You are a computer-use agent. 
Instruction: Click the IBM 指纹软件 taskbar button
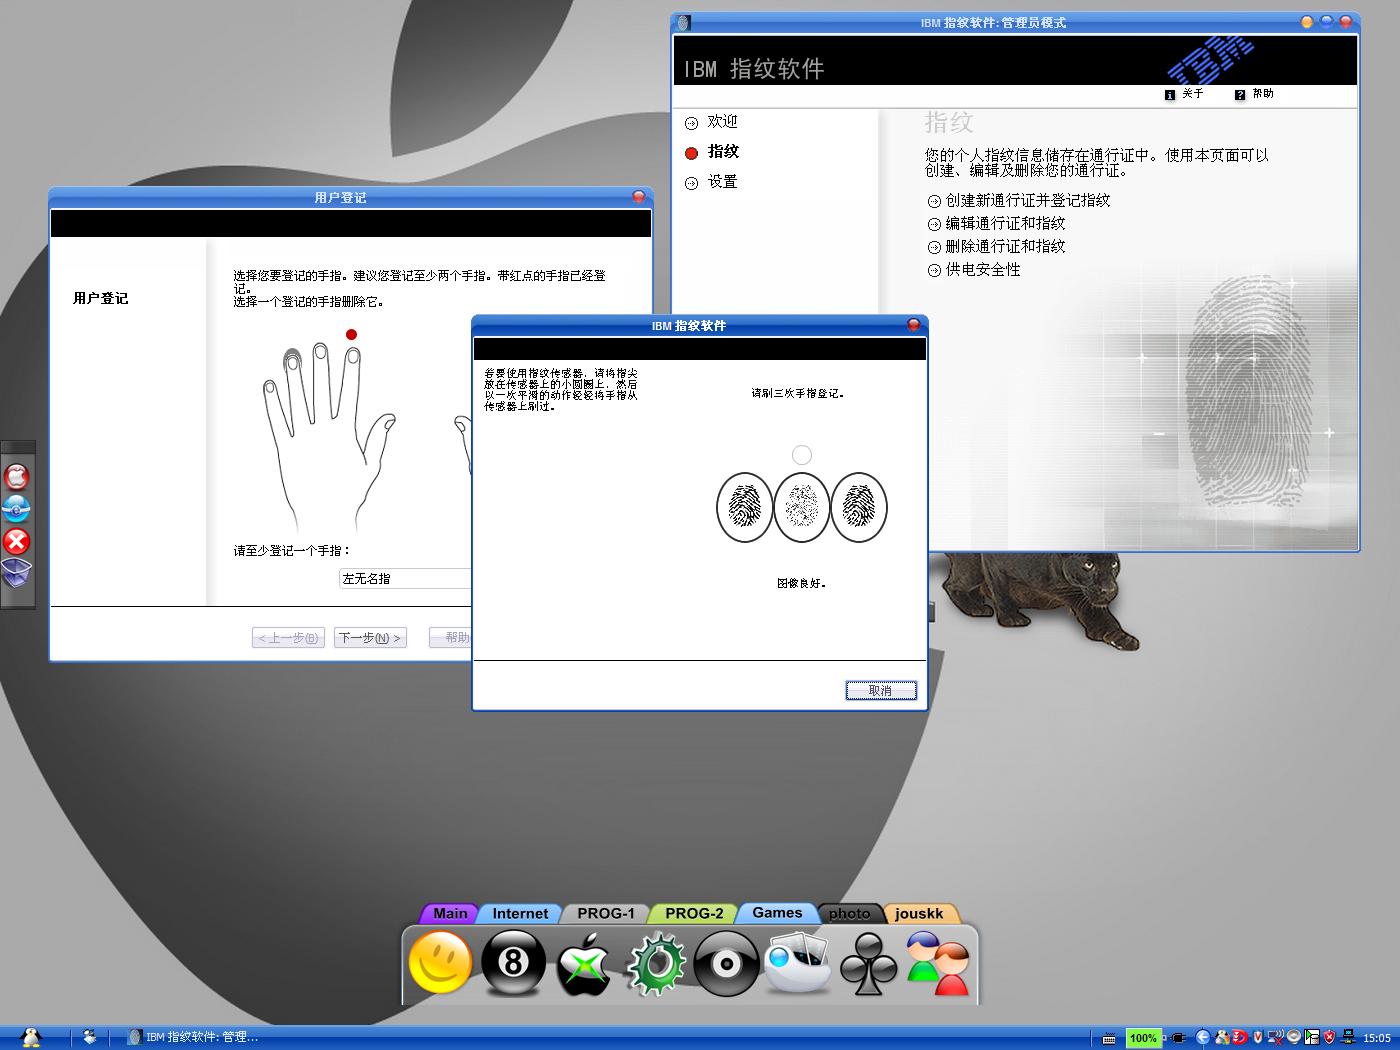(x=193, y=1038)
